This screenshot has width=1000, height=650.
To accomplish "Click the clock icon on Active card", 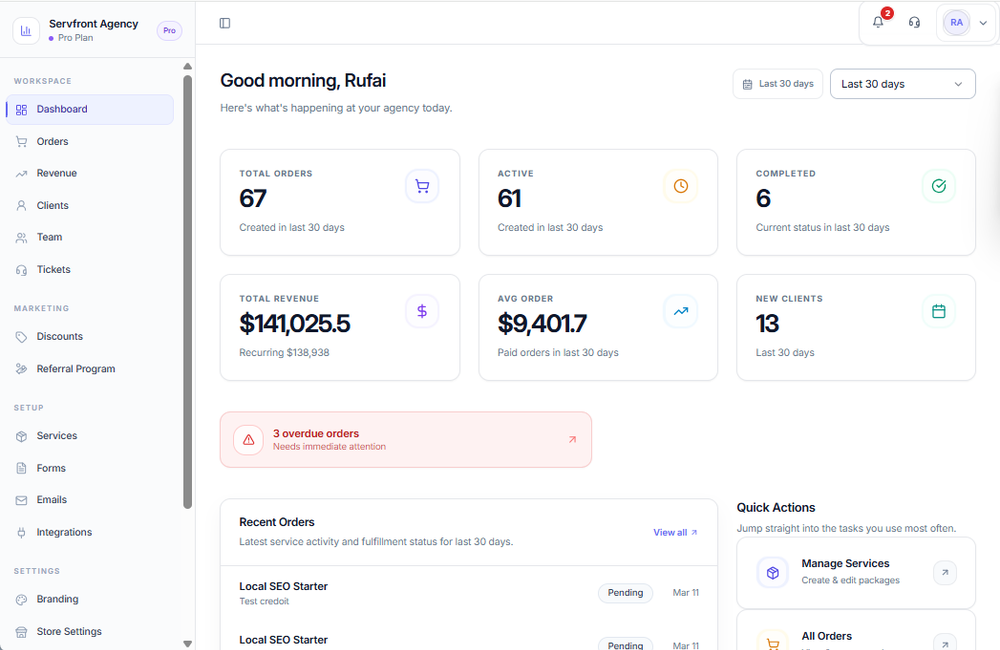I will pos(680,185).
